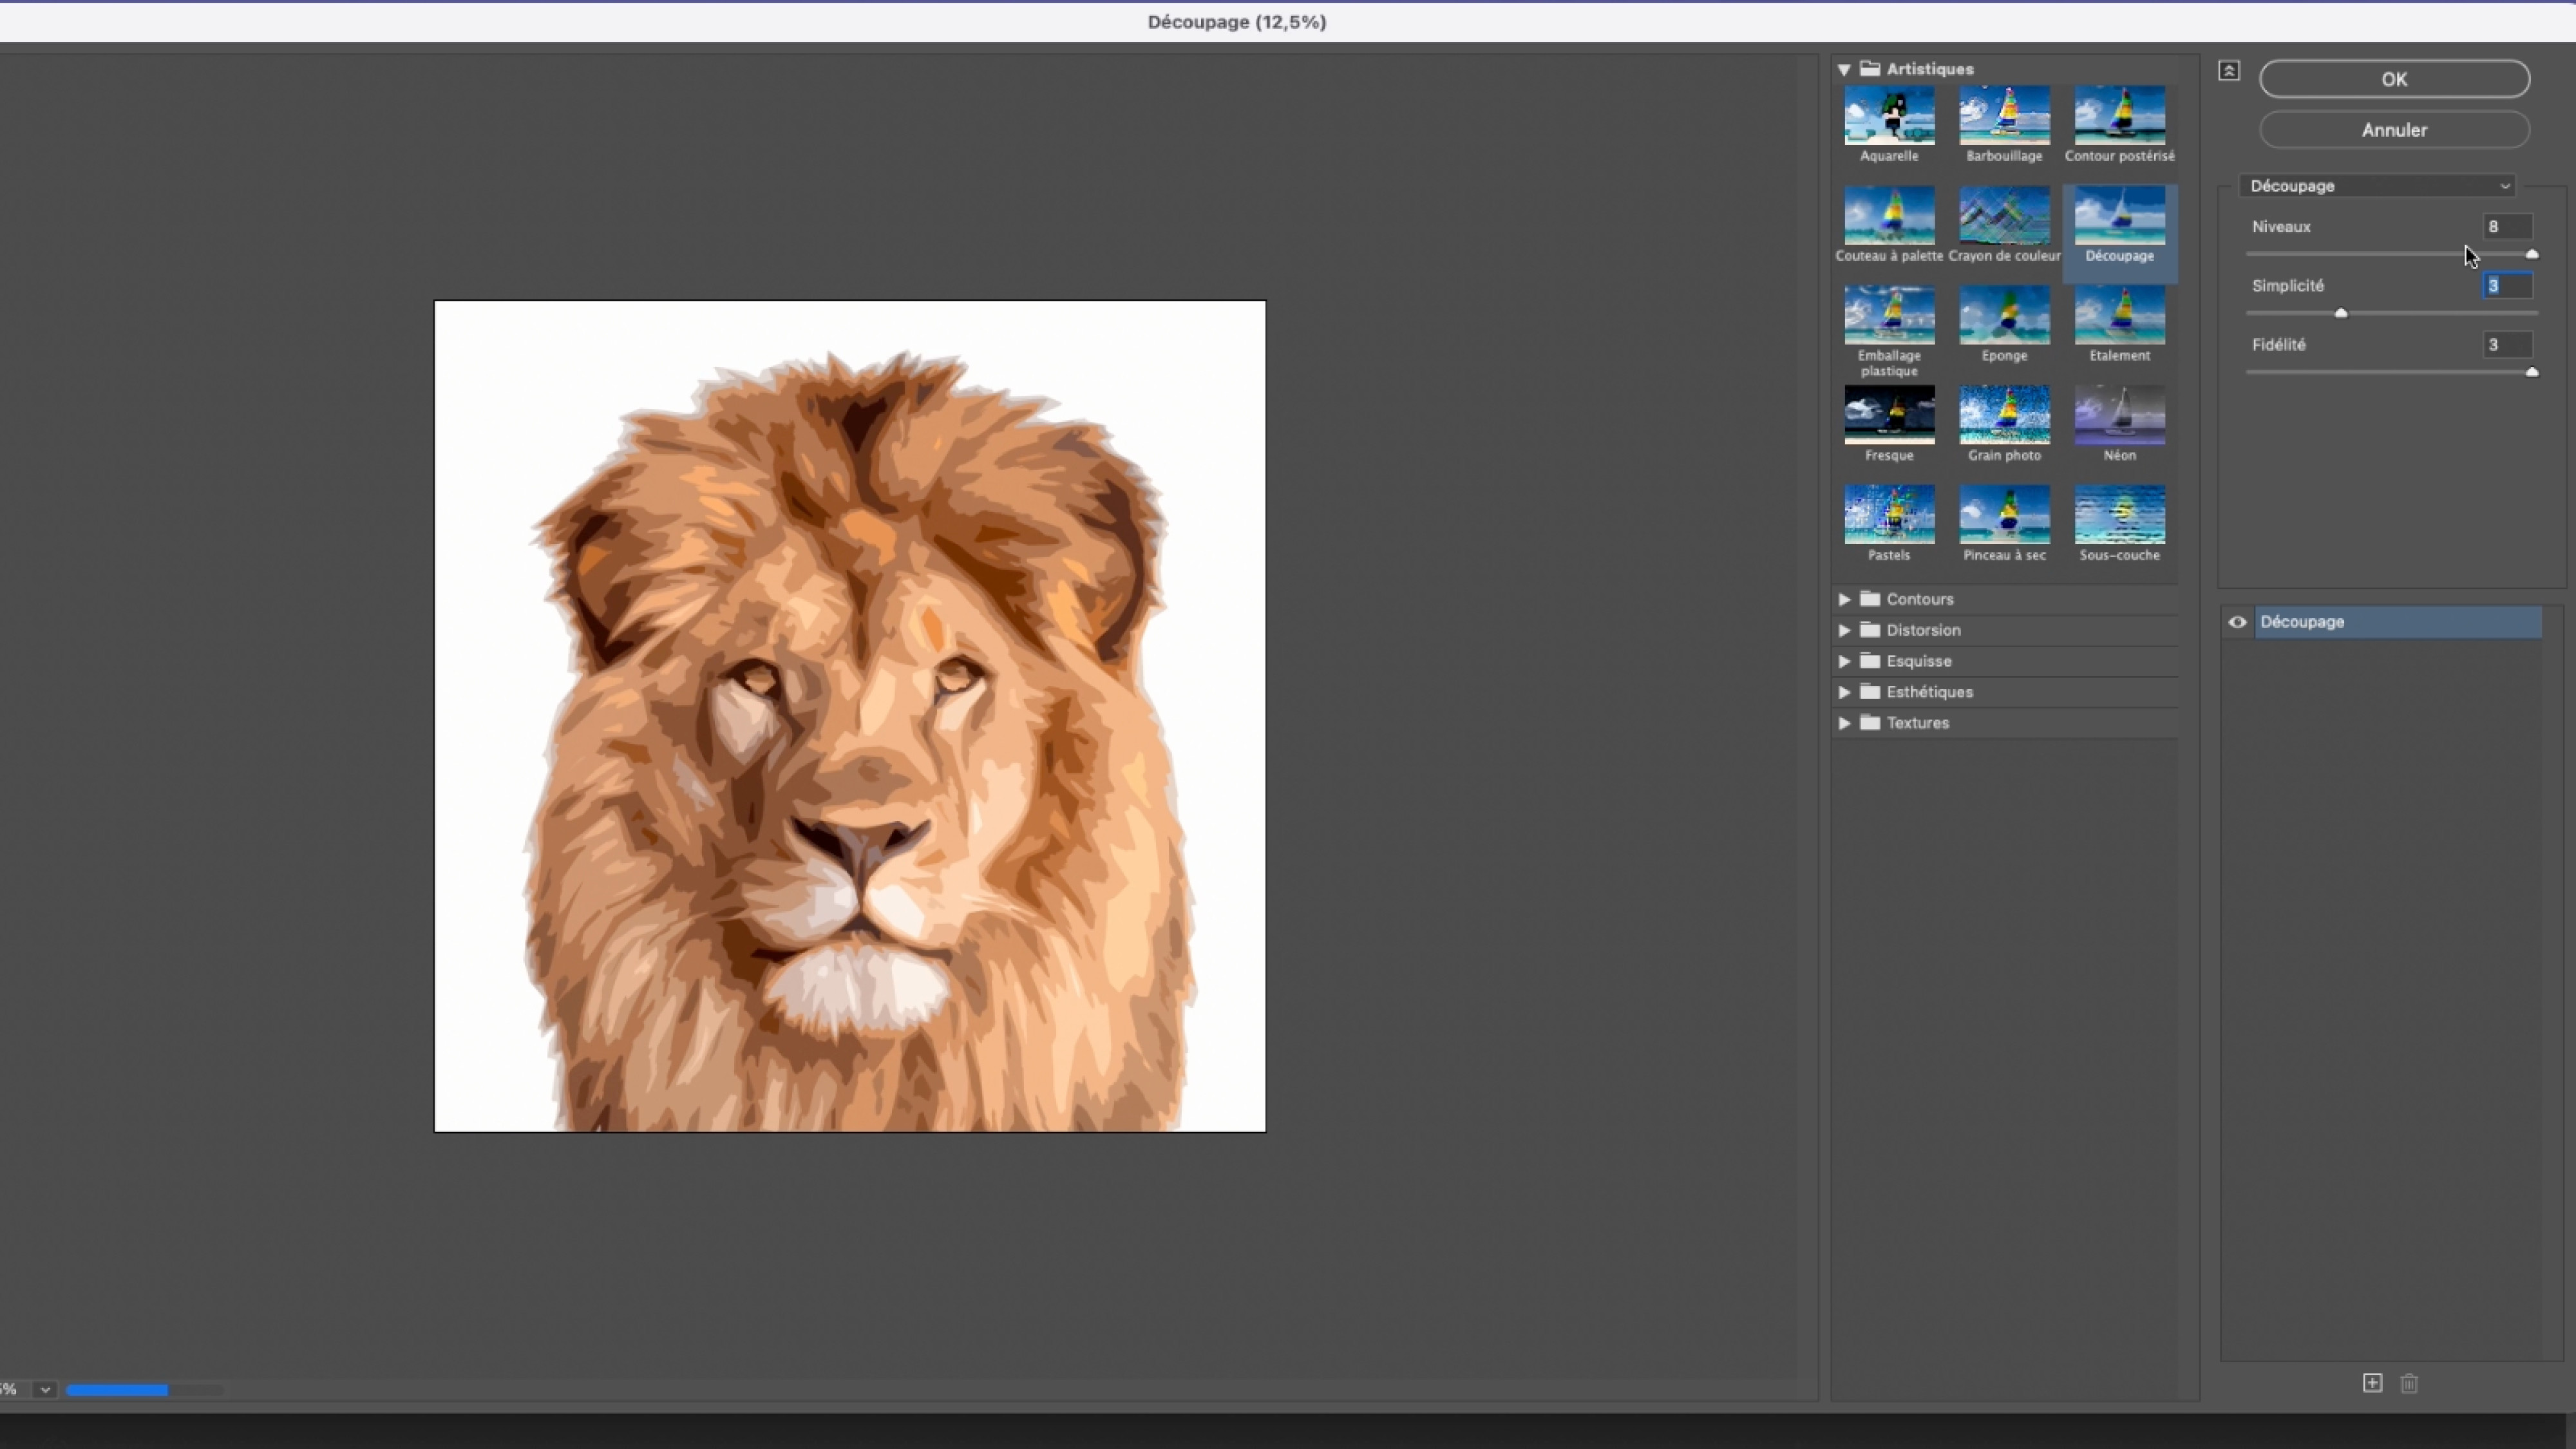Open the preview zoom level dropdown
This screenshot has height=1449, width=2576.
(x=45, y=1390)
